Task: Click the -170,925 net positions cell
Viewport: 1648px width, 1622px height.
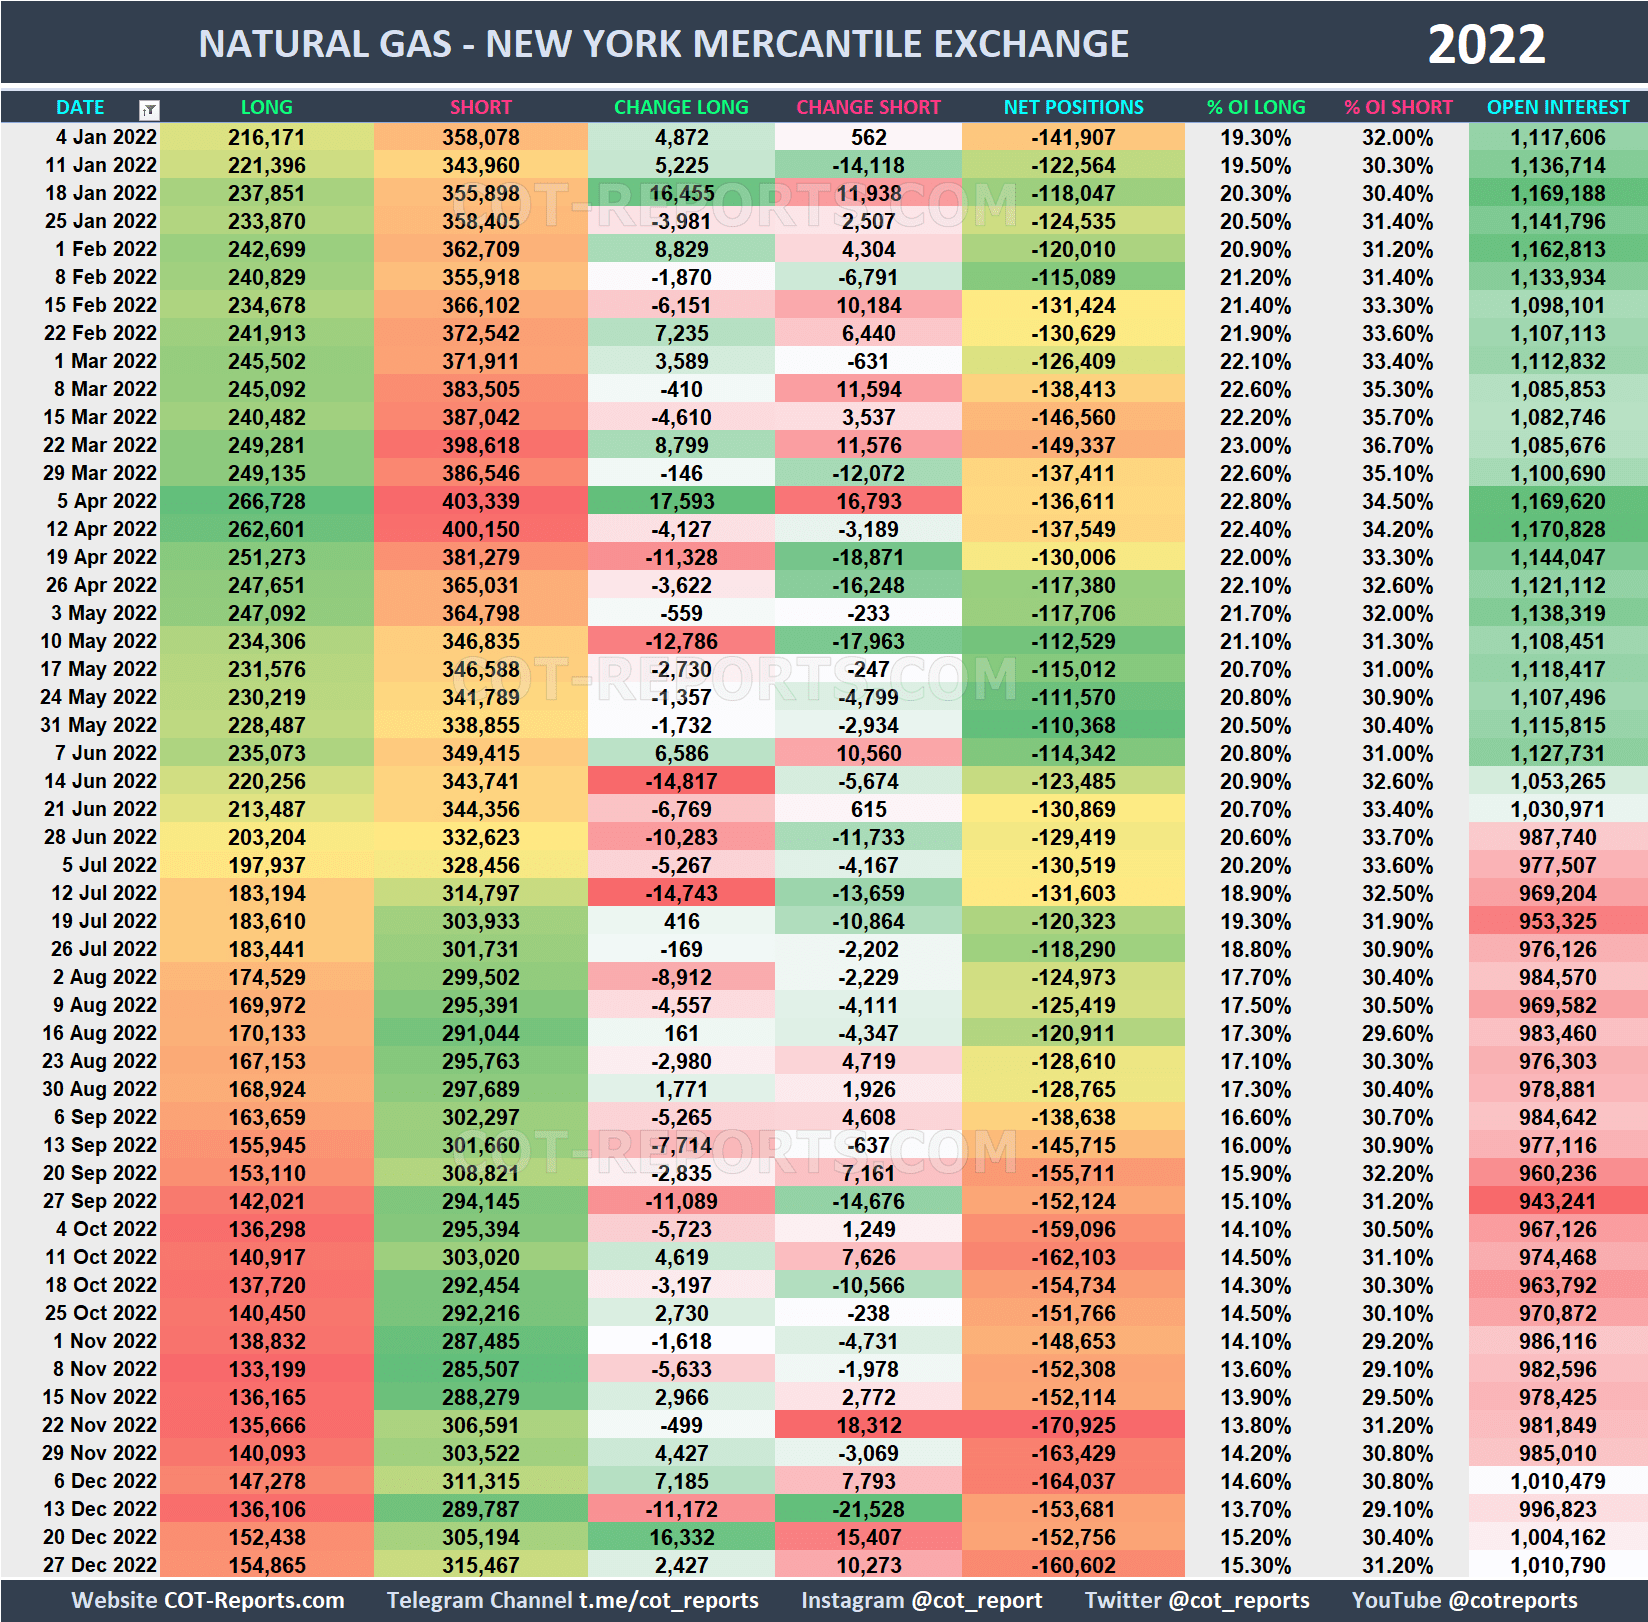Action: click(1072, 1425)
